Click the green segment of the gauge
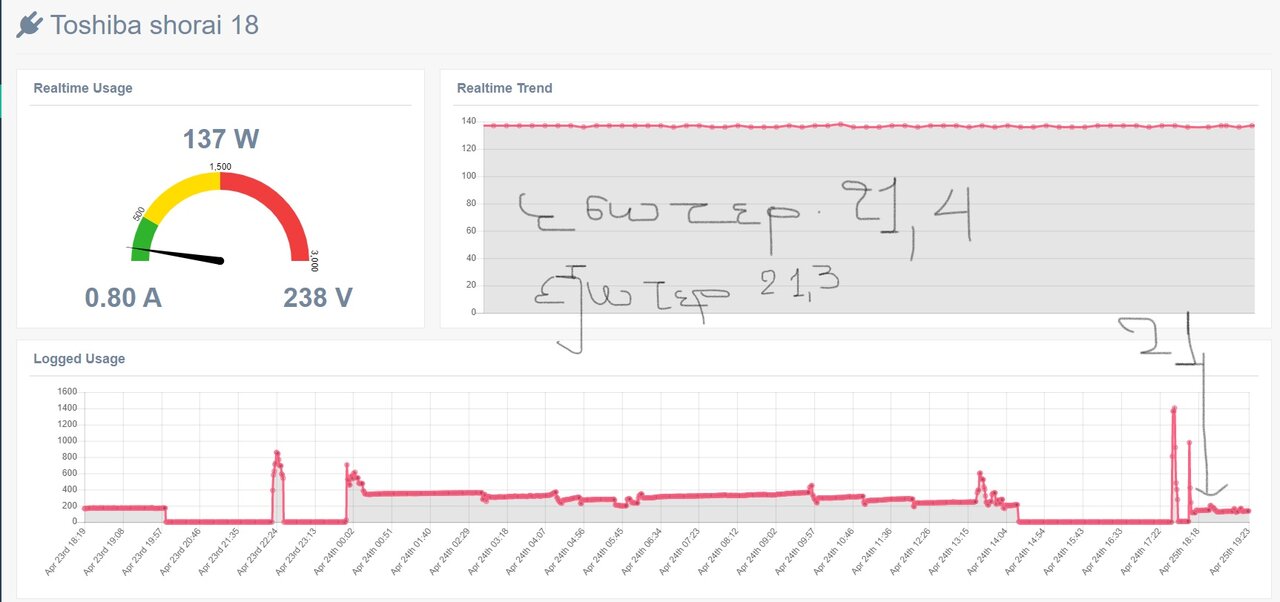Viewport: 1280px width, 602px height. pyautogui.click(x=143, y=238)
